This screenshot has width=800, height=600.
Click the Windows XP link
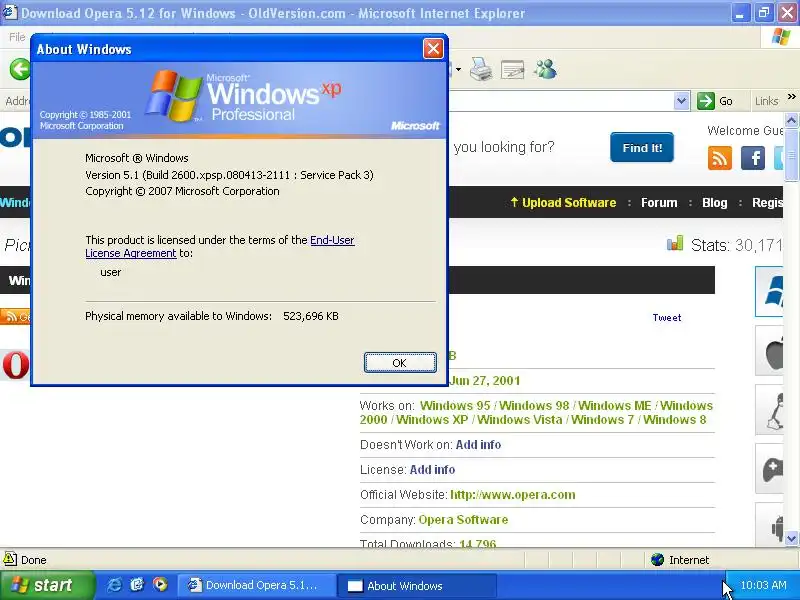[432, 420]
